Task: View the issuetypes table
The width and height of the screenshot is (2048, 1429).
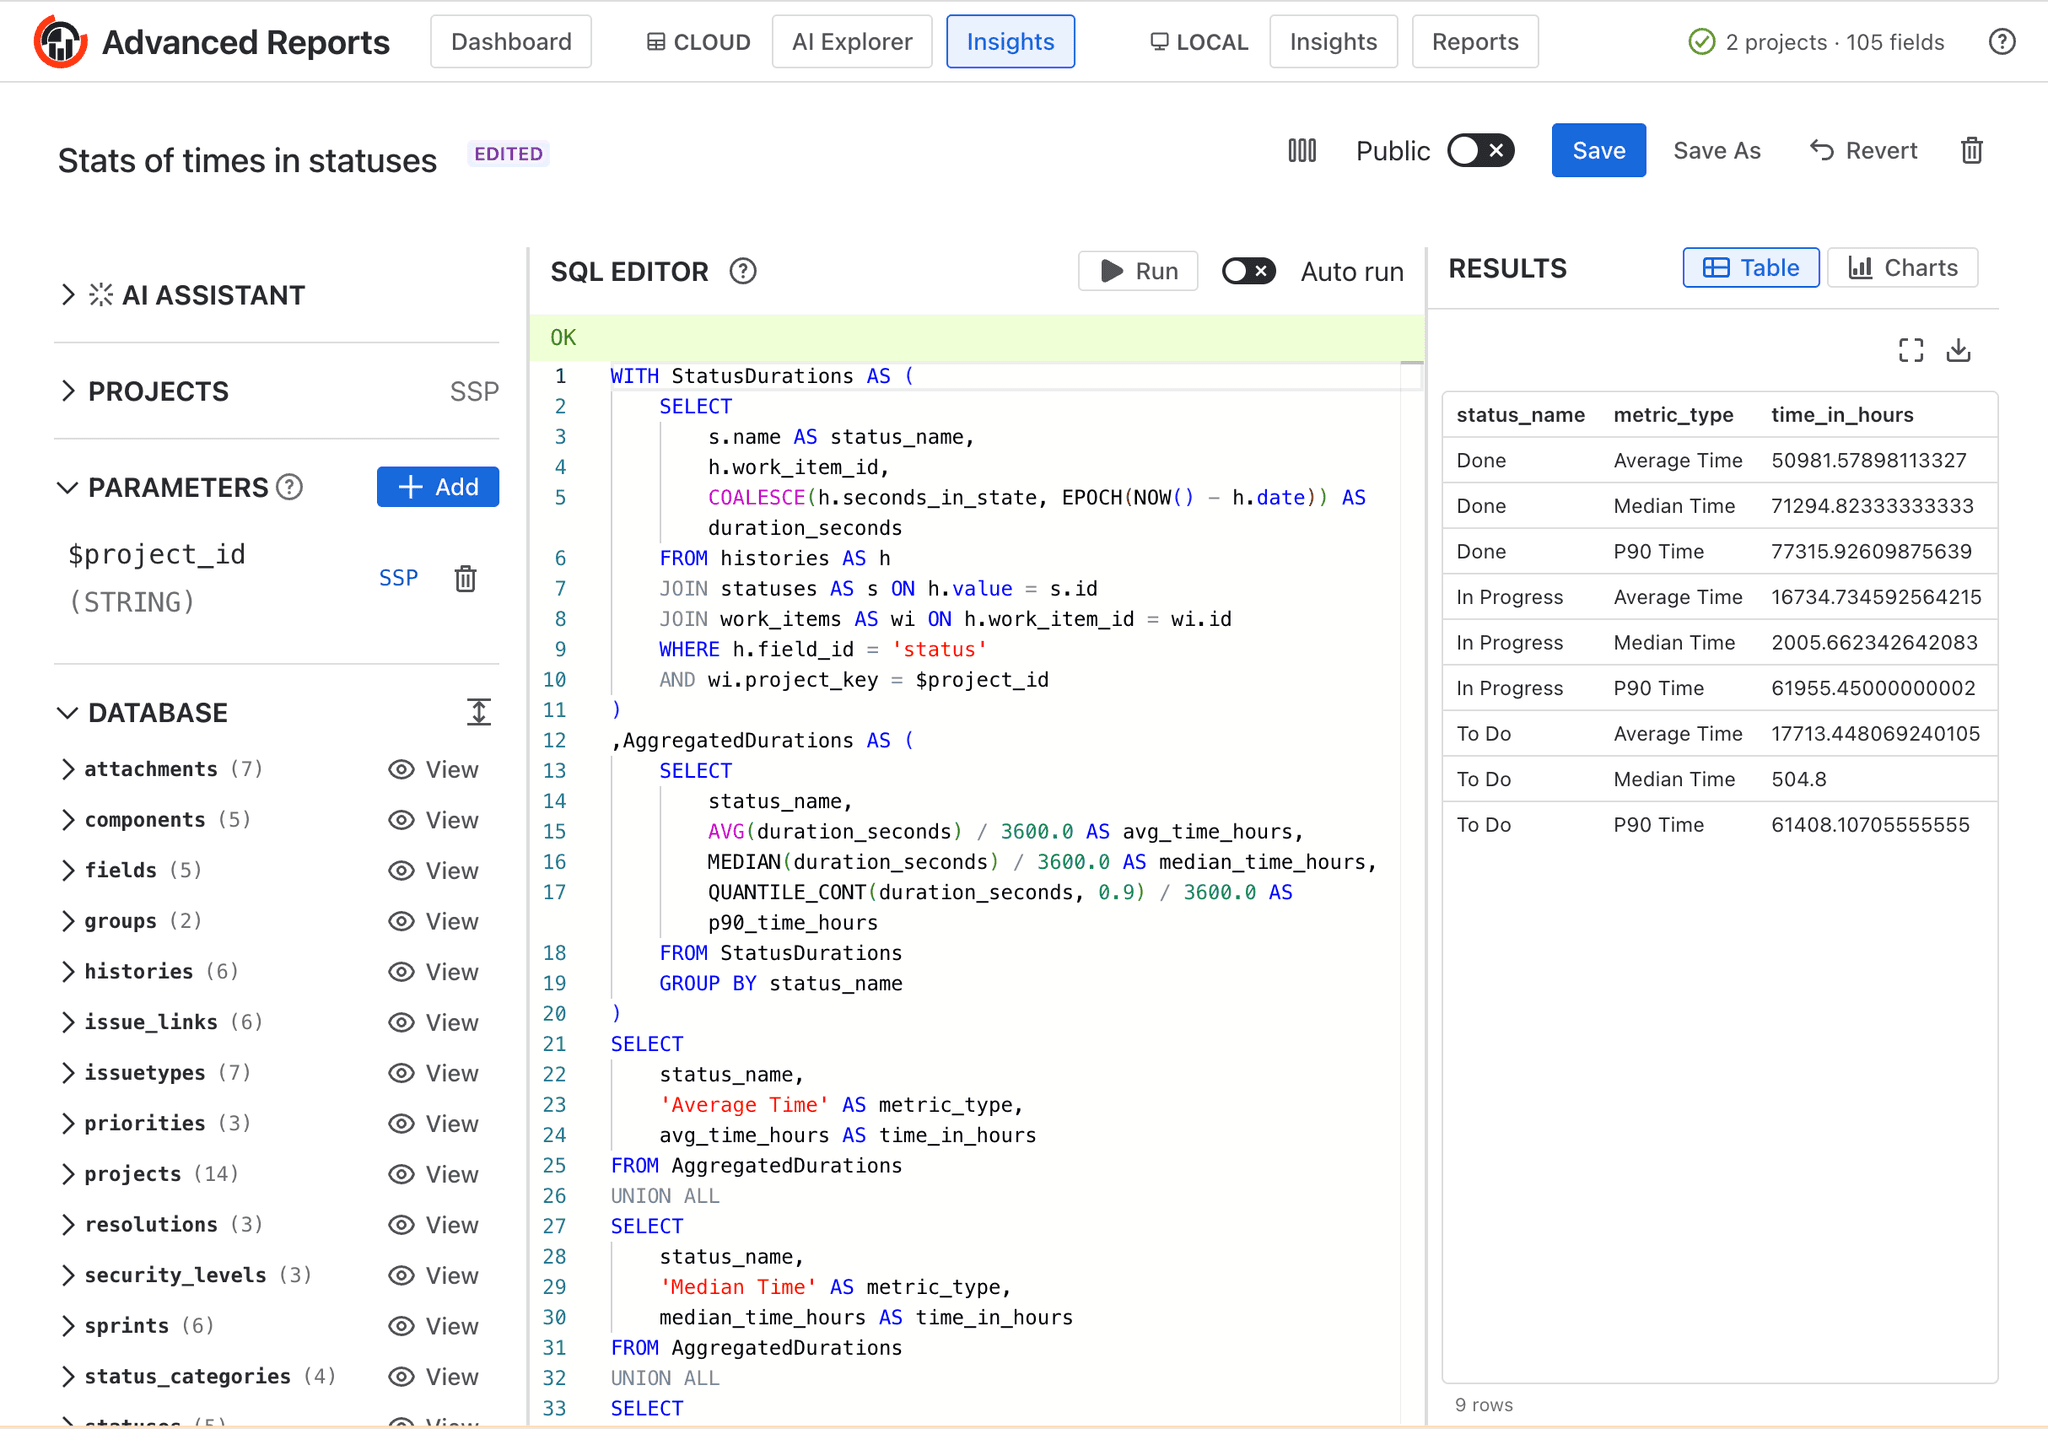Action: (433, 1073)
